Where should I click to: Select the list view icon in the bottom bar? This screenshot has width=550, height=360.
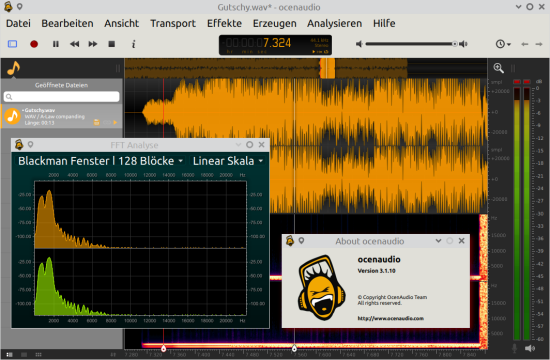coord(9,355)
